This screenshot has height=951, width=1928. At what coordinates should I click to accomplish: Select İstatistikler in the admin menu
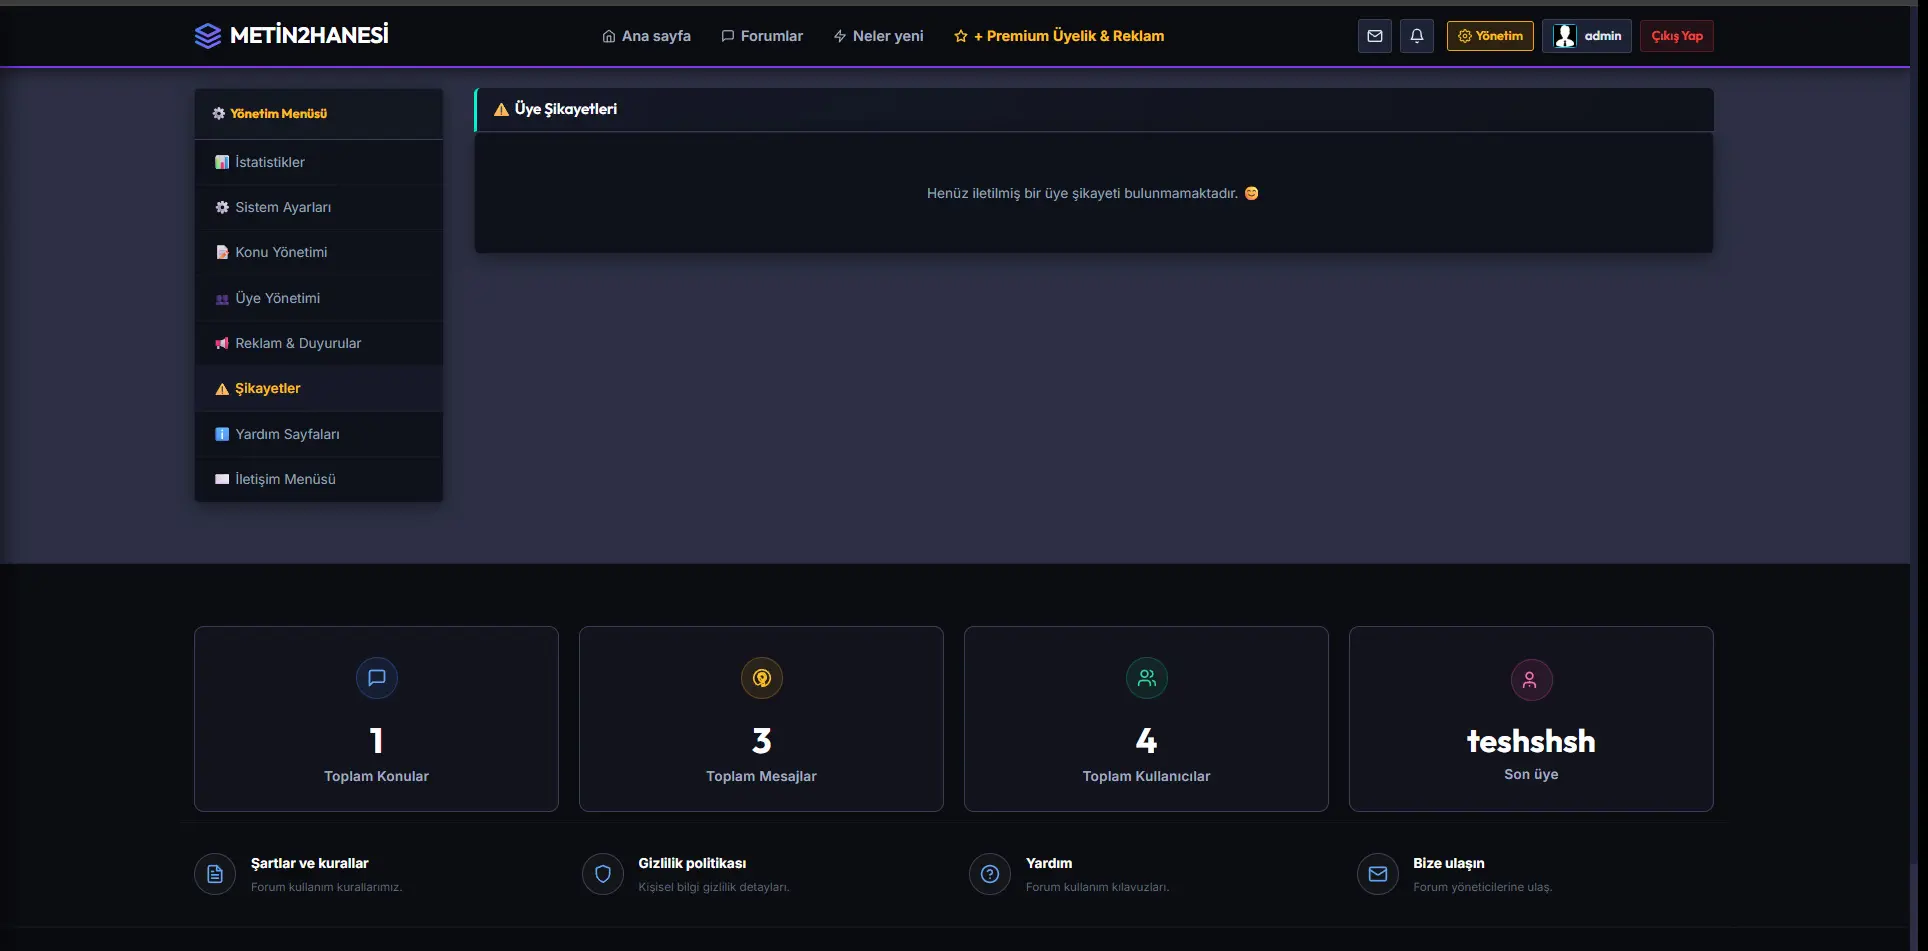pos(319,162)
